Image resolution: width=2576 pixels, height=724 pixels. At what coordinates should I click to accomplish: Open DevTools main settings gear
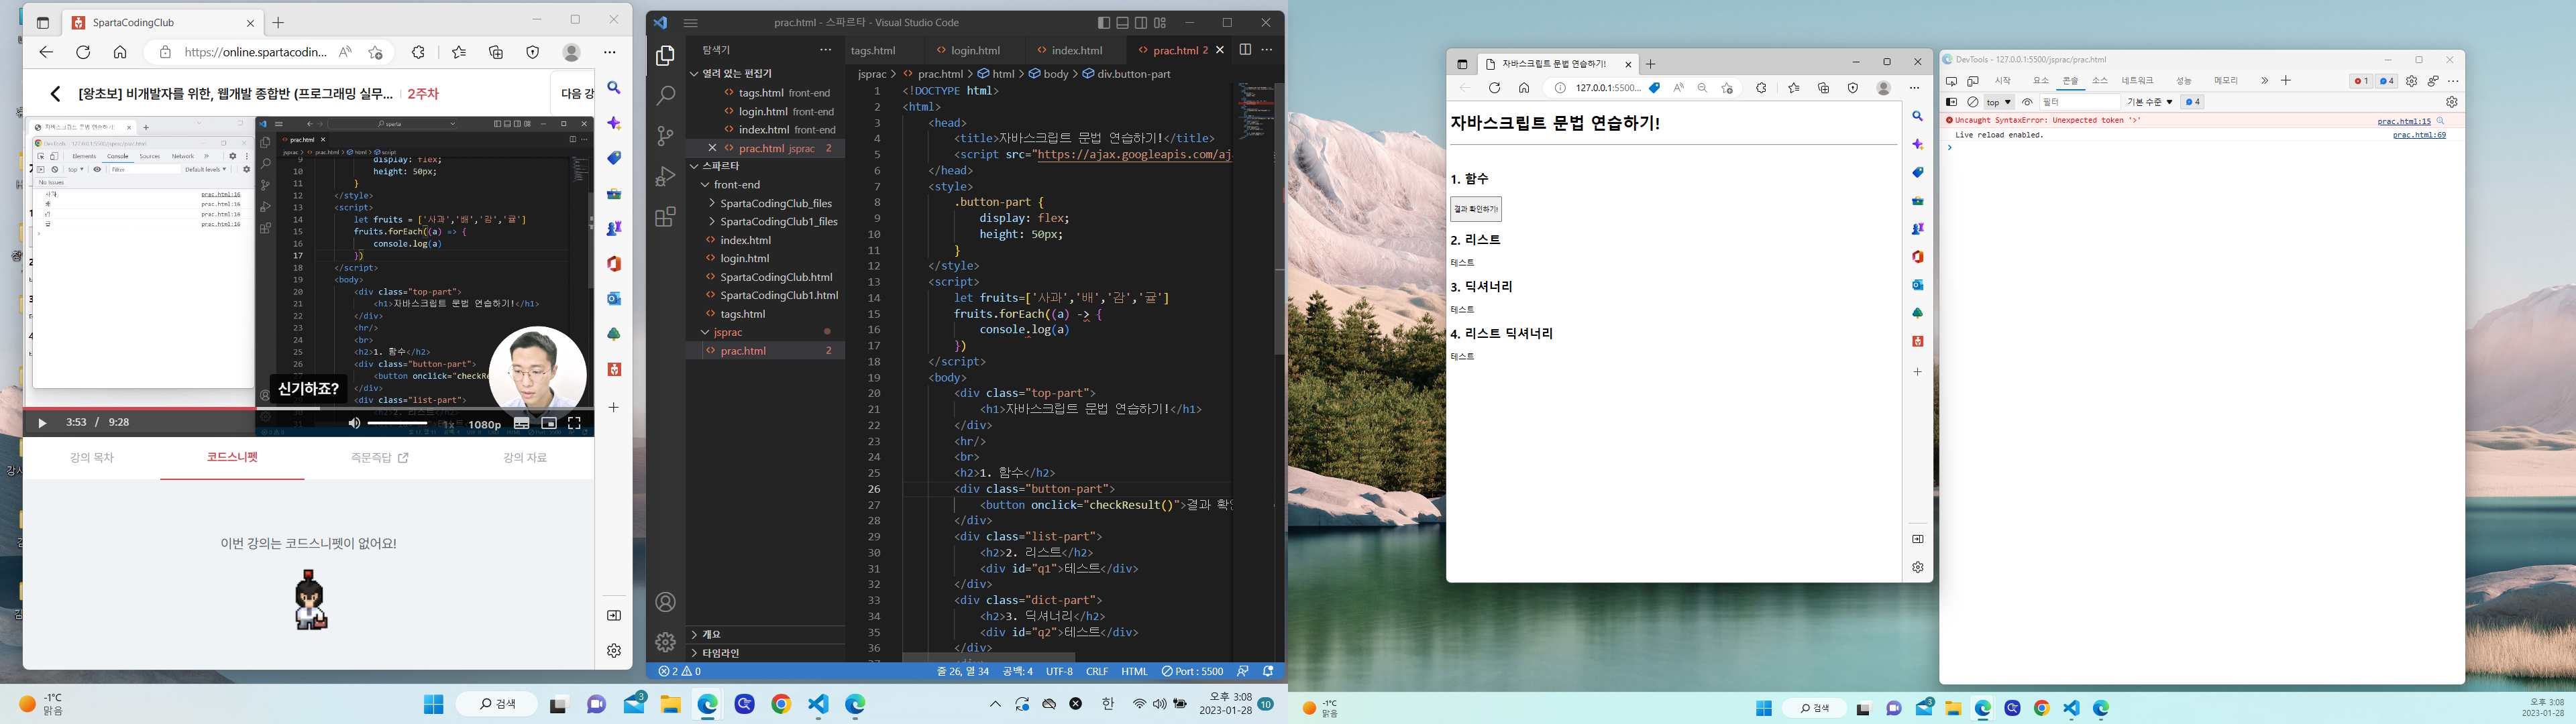point(2411,81)
